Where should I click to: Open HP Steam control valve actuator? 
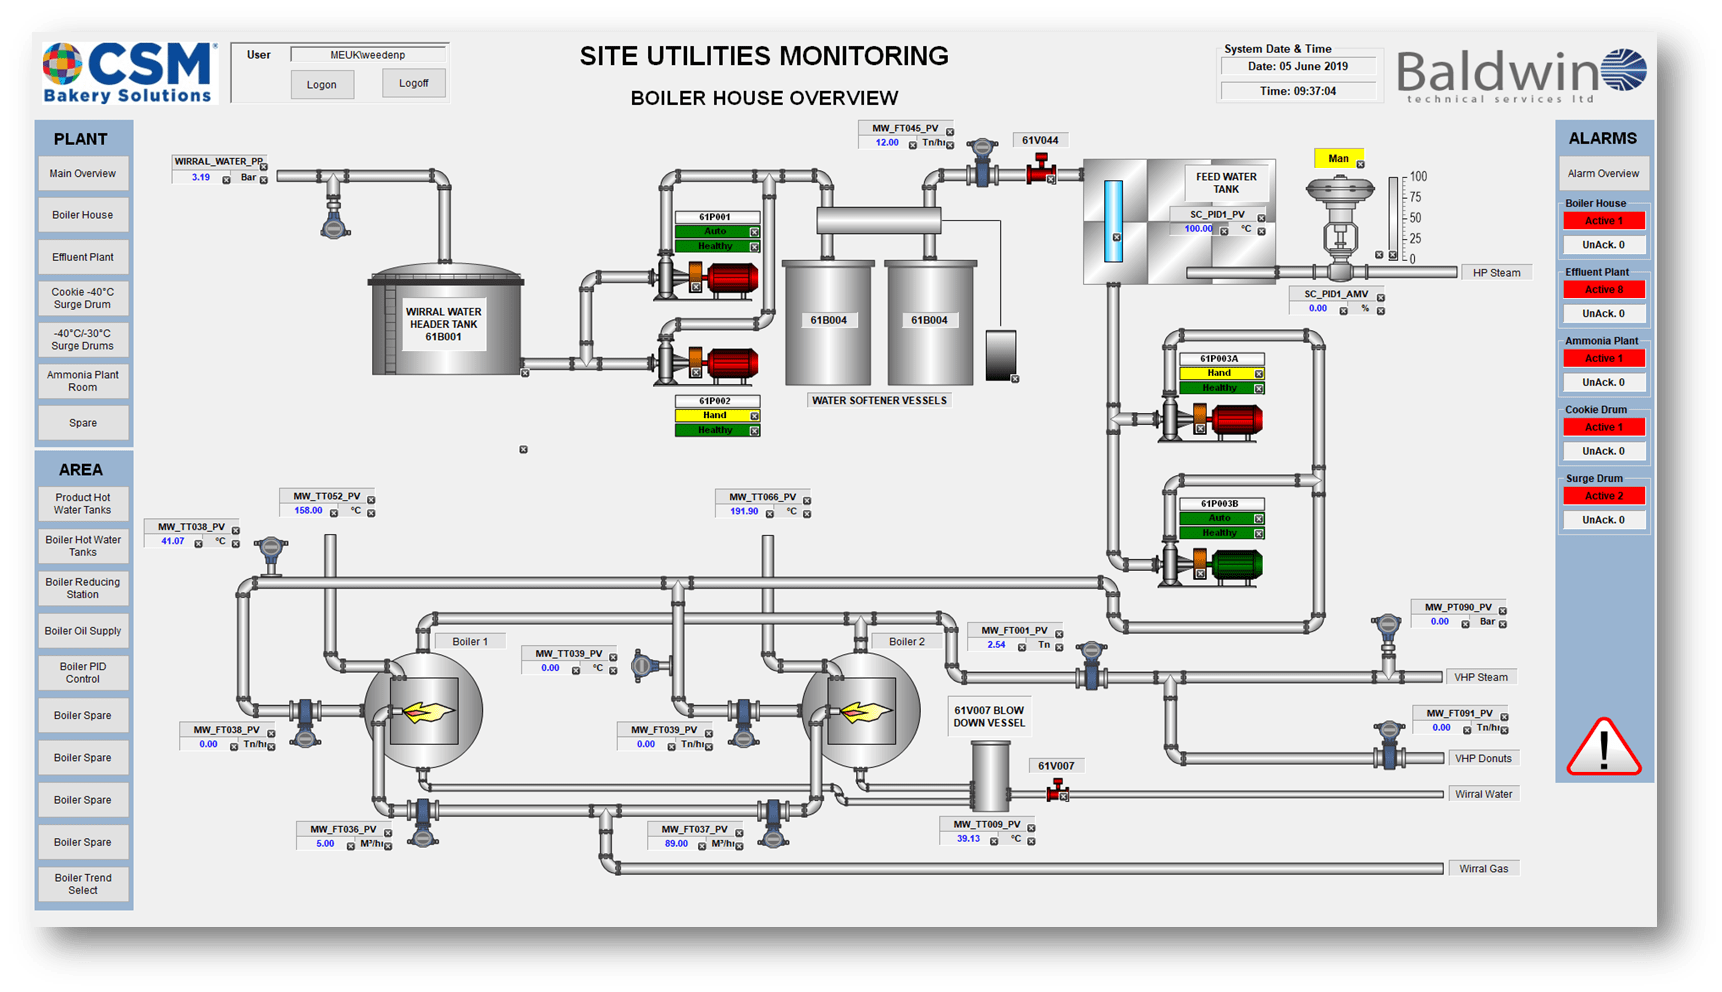click(1340, 188)
